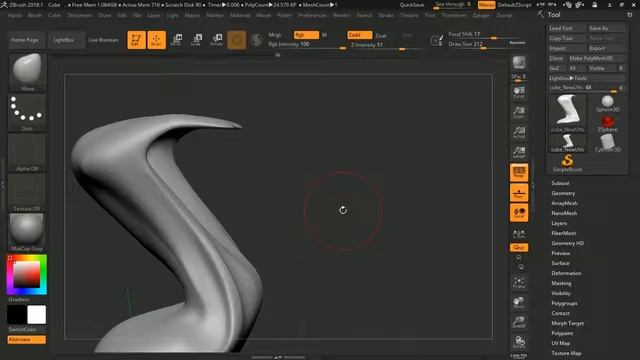Select the ZSphere tool
The width and height of the screenshot is (640, 360).
tap(607, 124)
